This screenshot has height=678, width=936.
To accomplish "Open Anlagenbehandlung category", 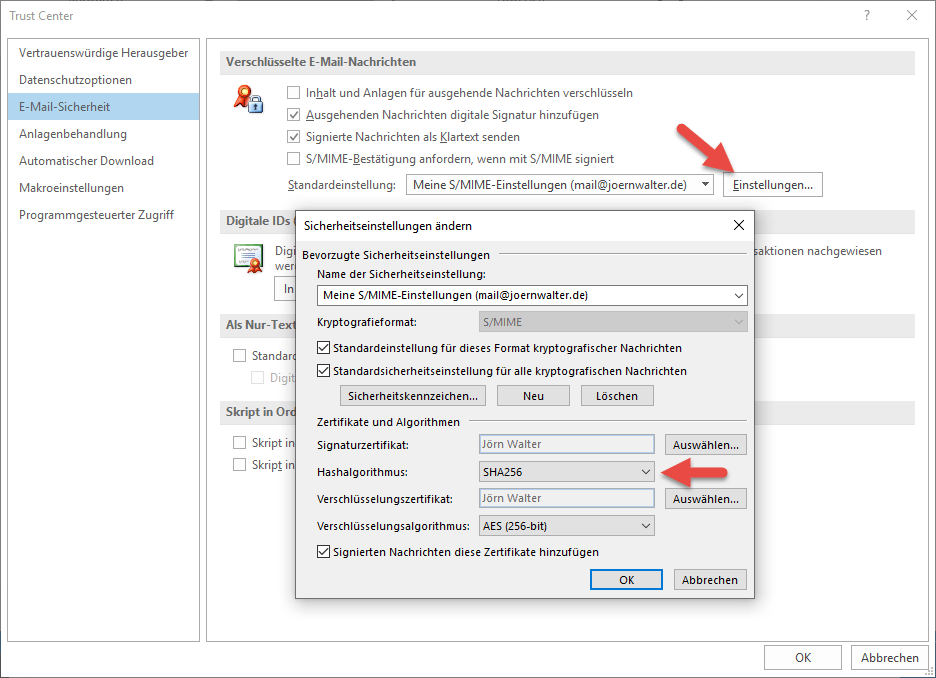I will (x=72, y=134).
